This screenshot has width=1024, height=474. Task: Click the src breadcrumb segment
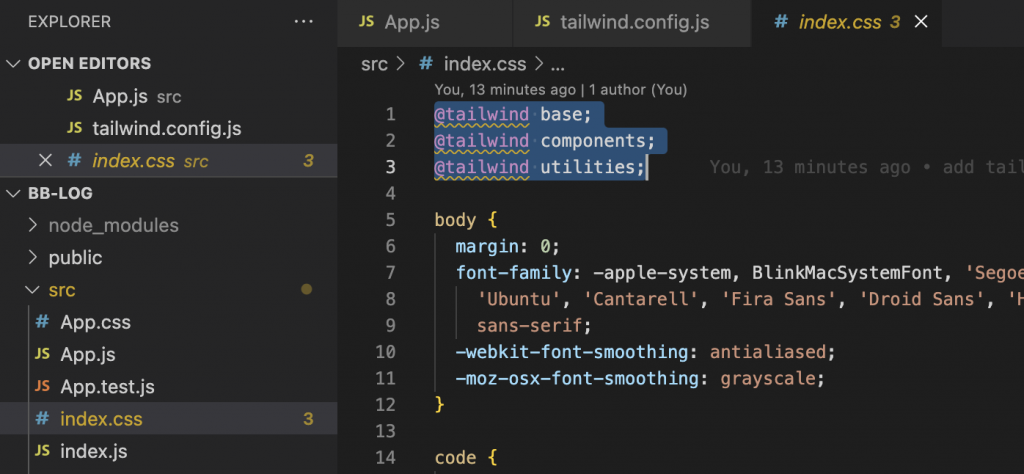click(x=375, y=64)
